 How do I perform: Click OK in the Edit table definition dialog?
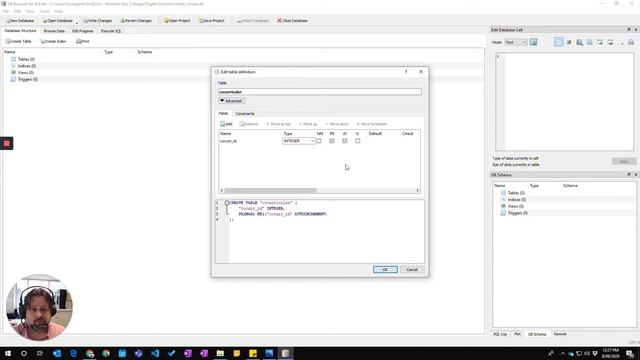385,269
